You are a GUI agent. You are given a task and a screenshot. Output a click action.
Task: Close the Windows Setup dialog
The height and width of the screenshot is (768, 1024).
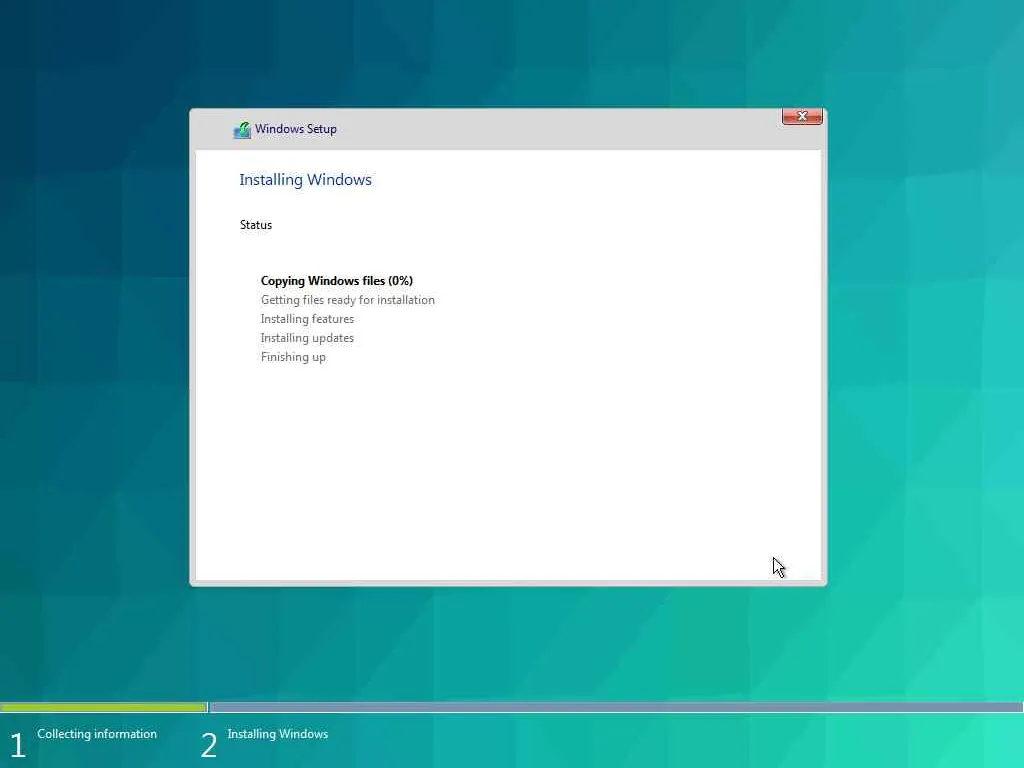point(802,116)
